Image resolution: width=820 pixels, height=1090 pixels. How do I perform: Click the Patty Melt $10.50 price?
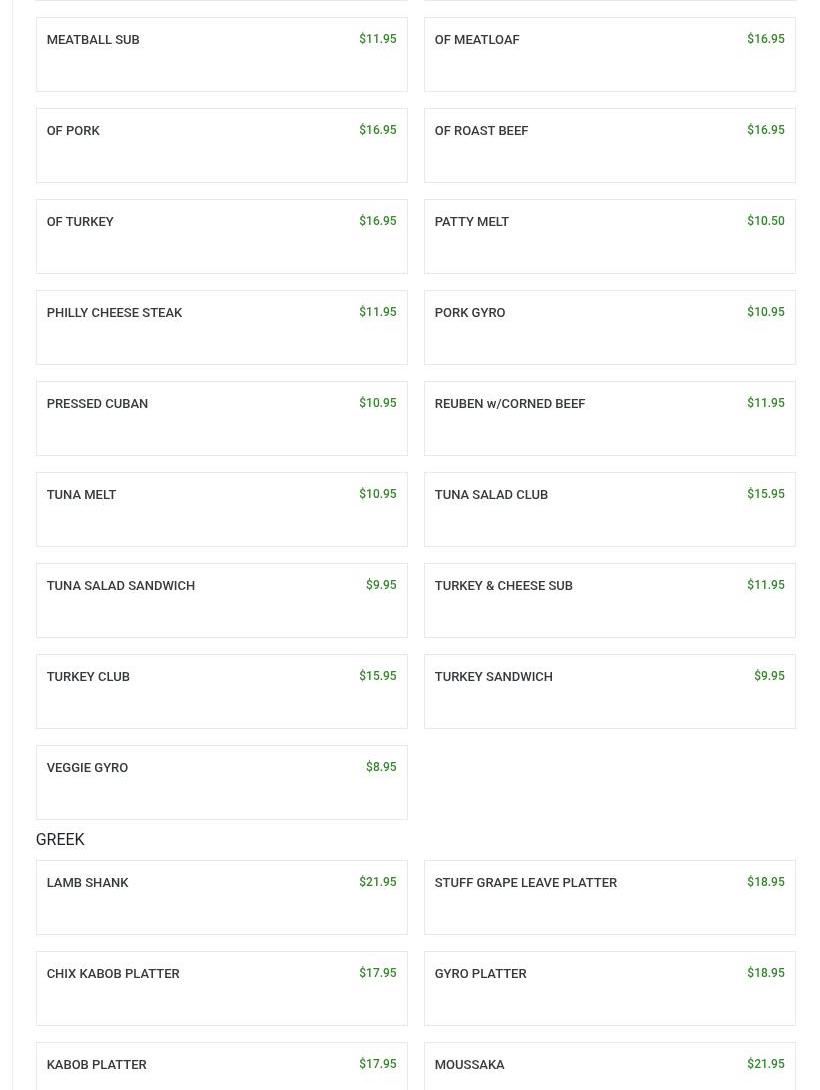coord(766,221)
